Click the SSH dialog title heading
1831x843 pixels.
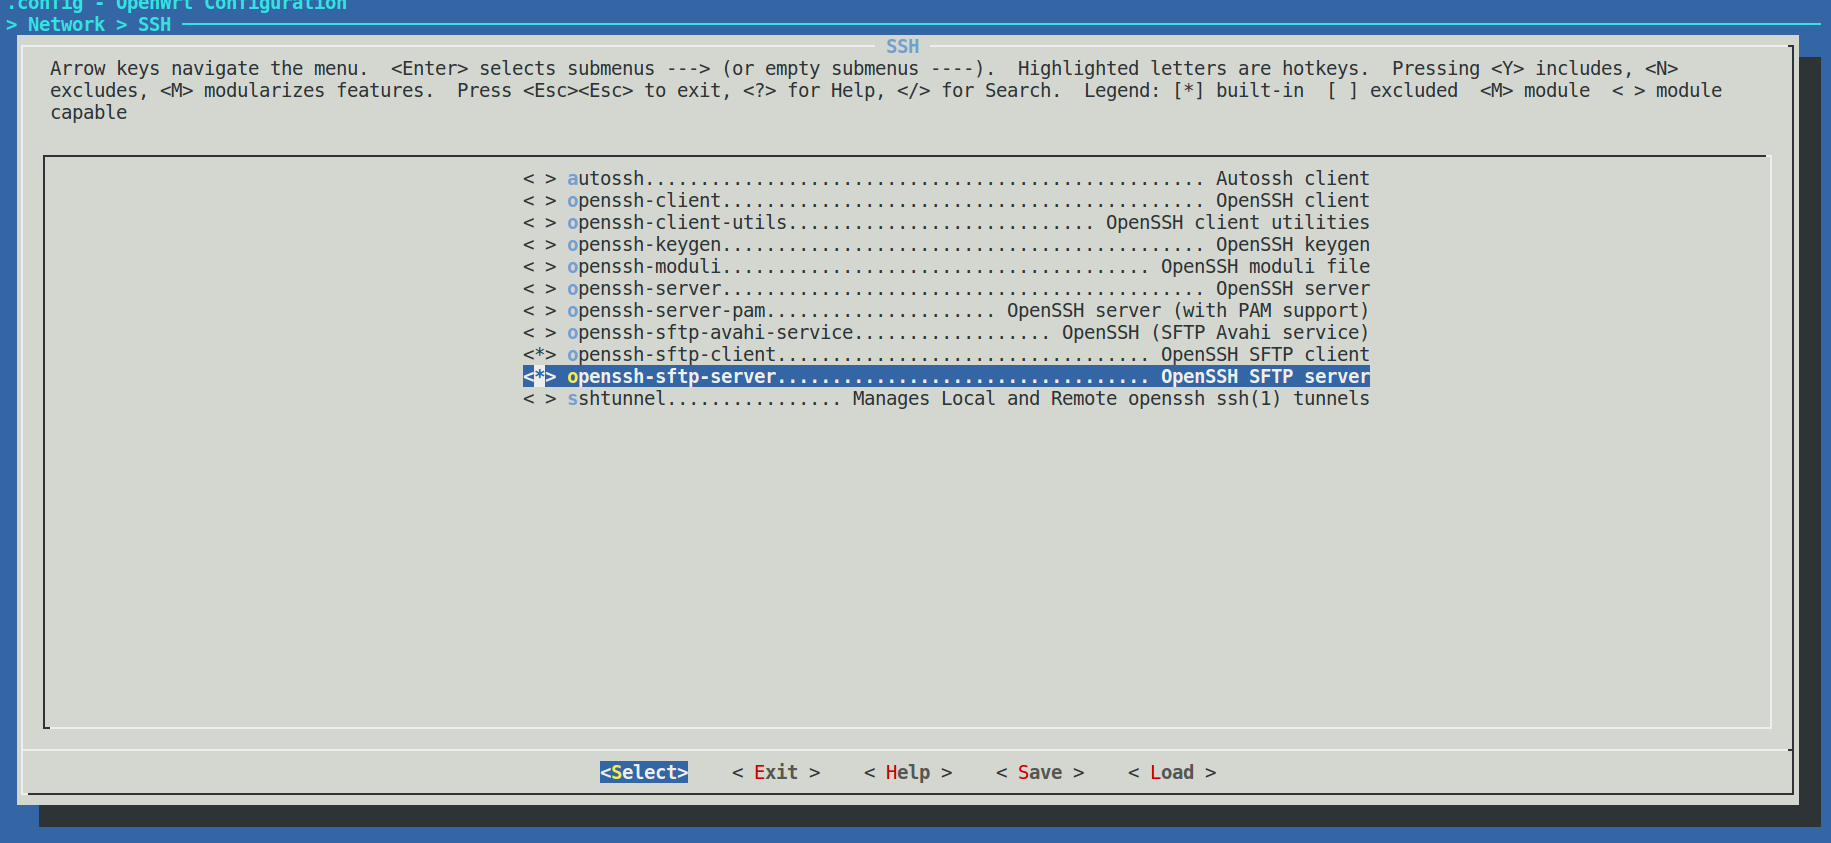pyautogui.click(x=902, y=47)
